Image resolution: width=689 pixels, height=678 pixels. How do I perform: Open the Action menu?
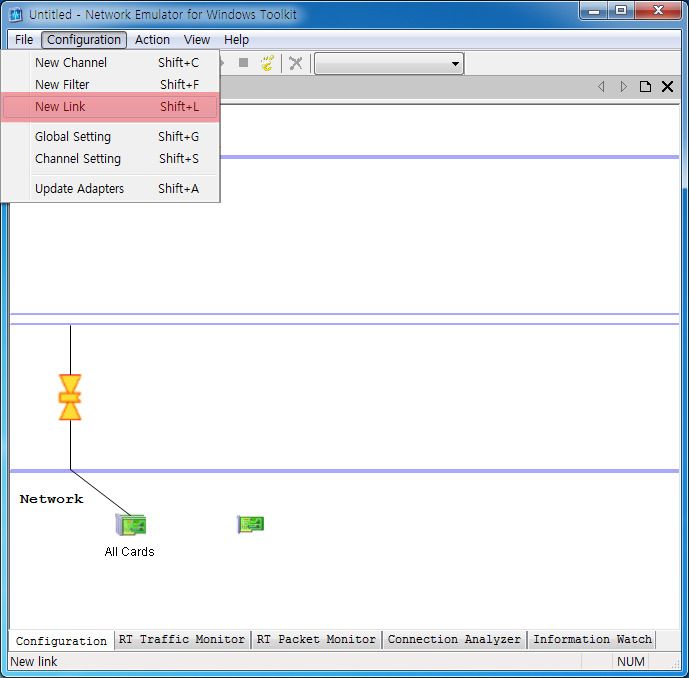click(x=152, y=40)
